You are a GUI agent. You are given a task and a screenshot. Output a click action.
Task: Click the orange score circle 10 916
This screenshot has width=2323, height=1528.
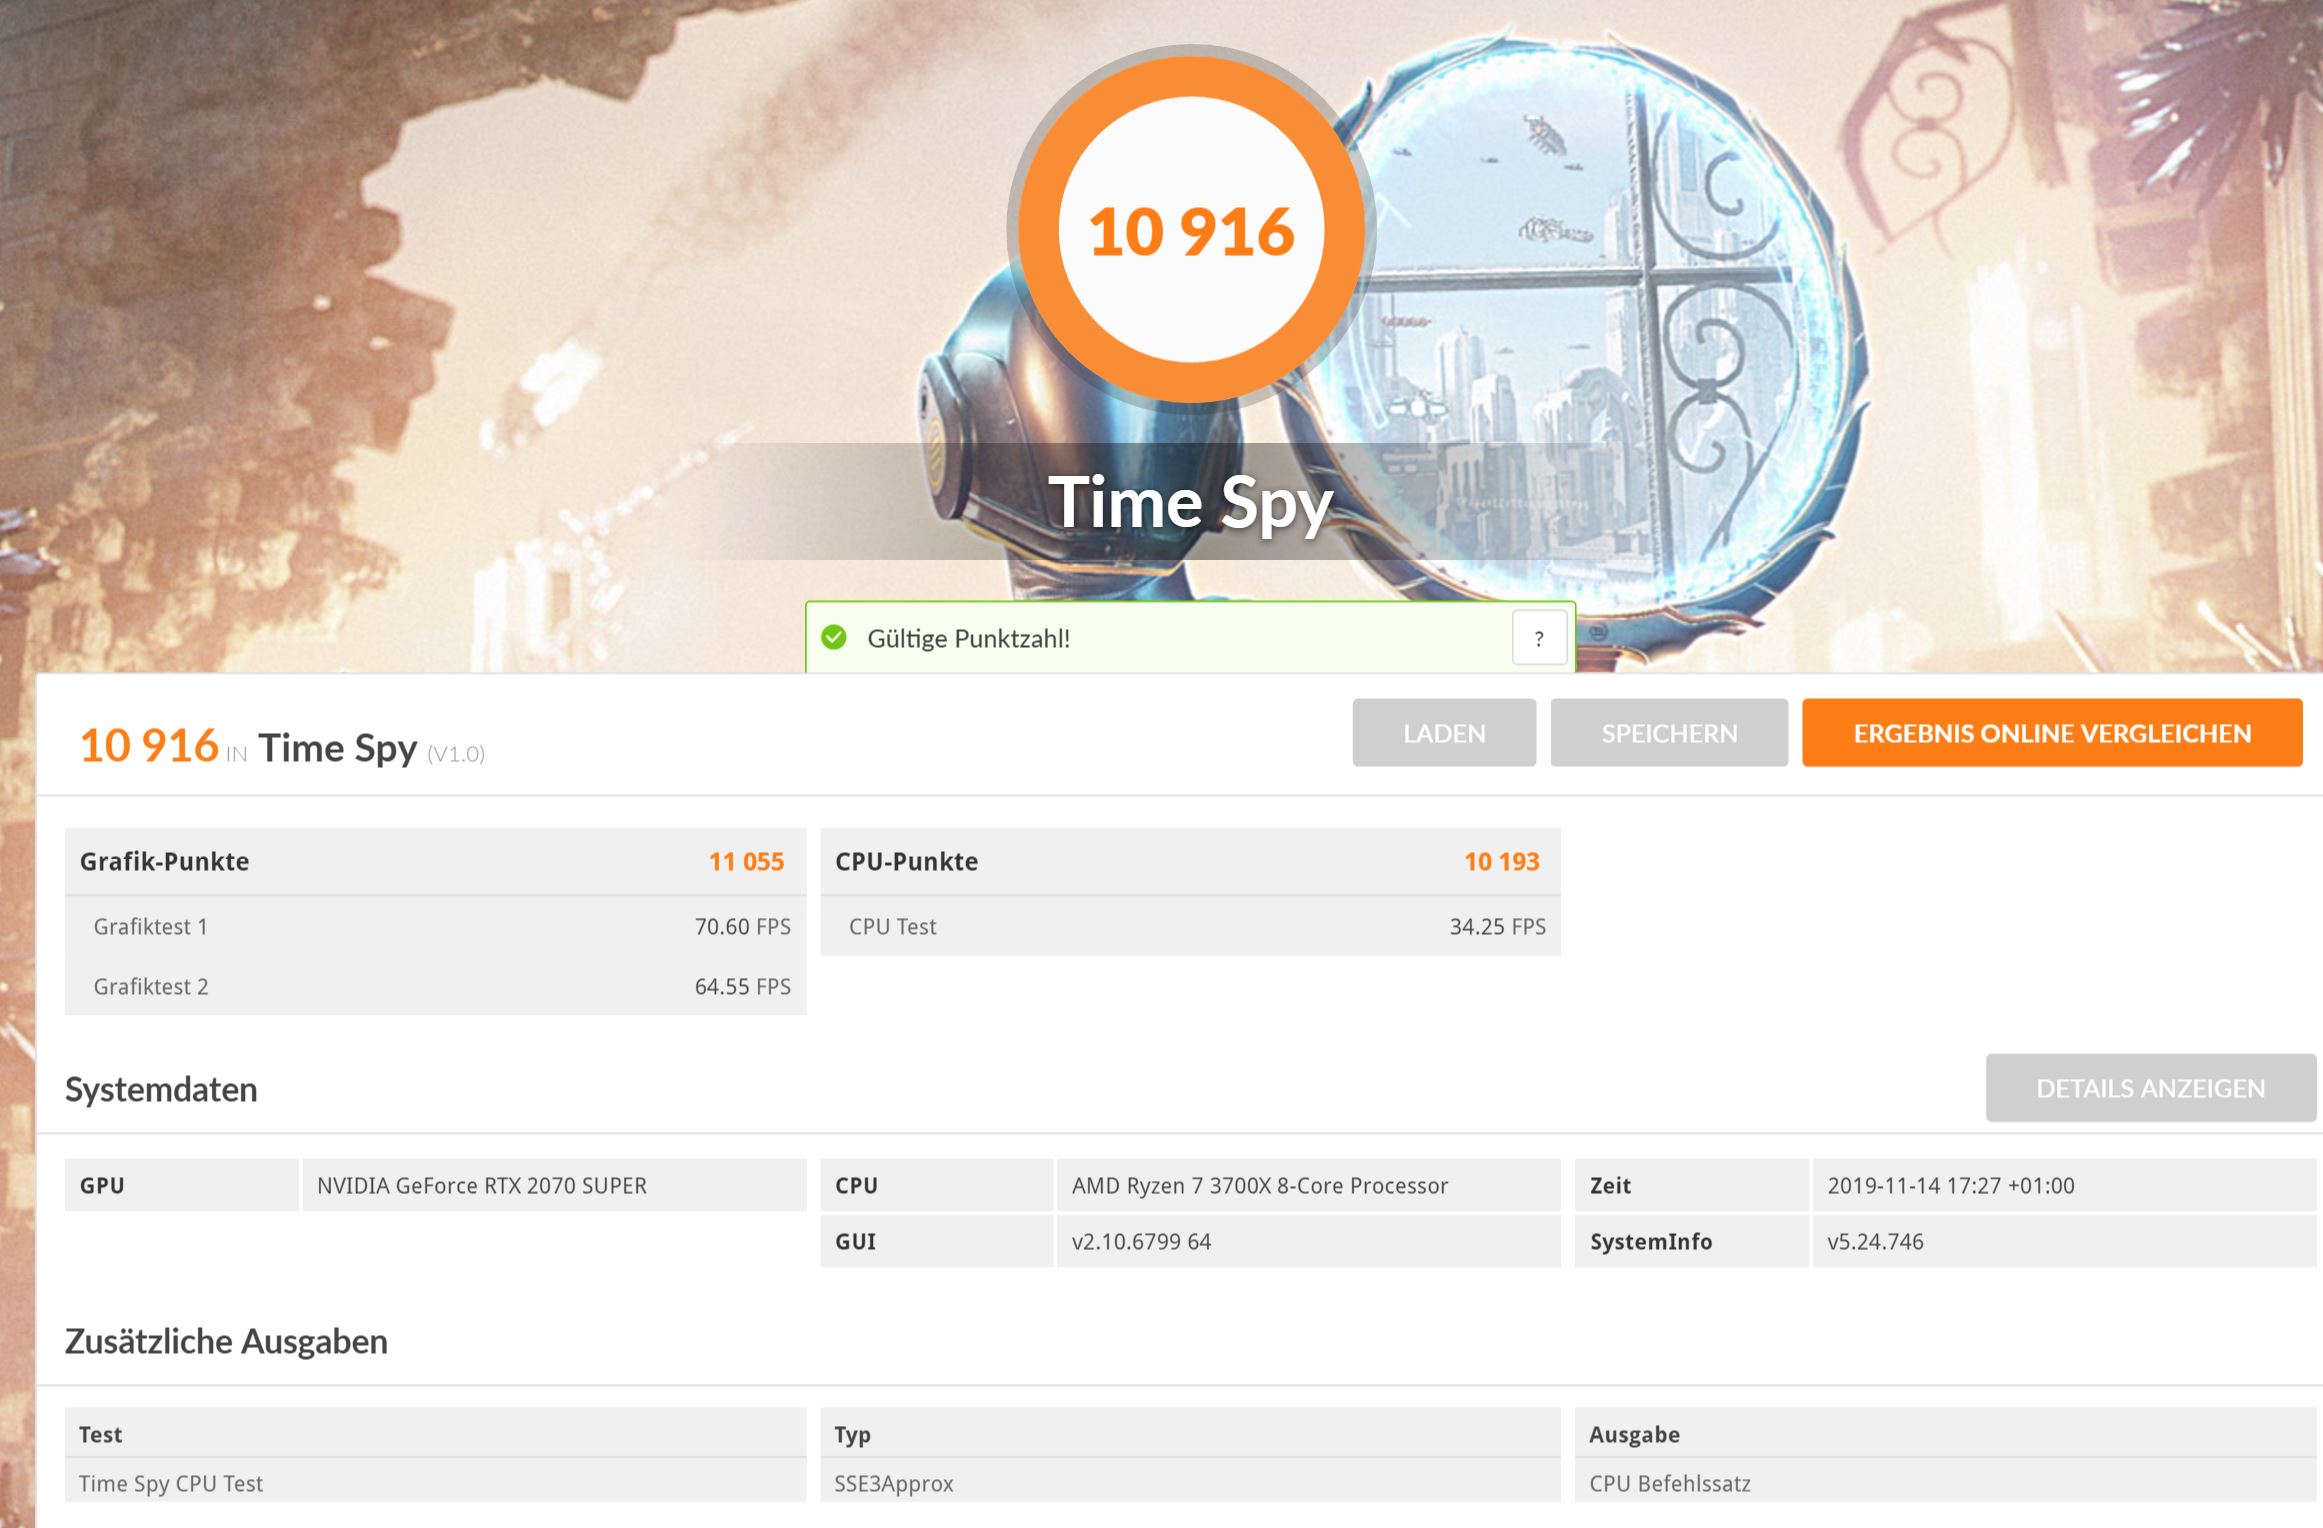click(1190, 230)
